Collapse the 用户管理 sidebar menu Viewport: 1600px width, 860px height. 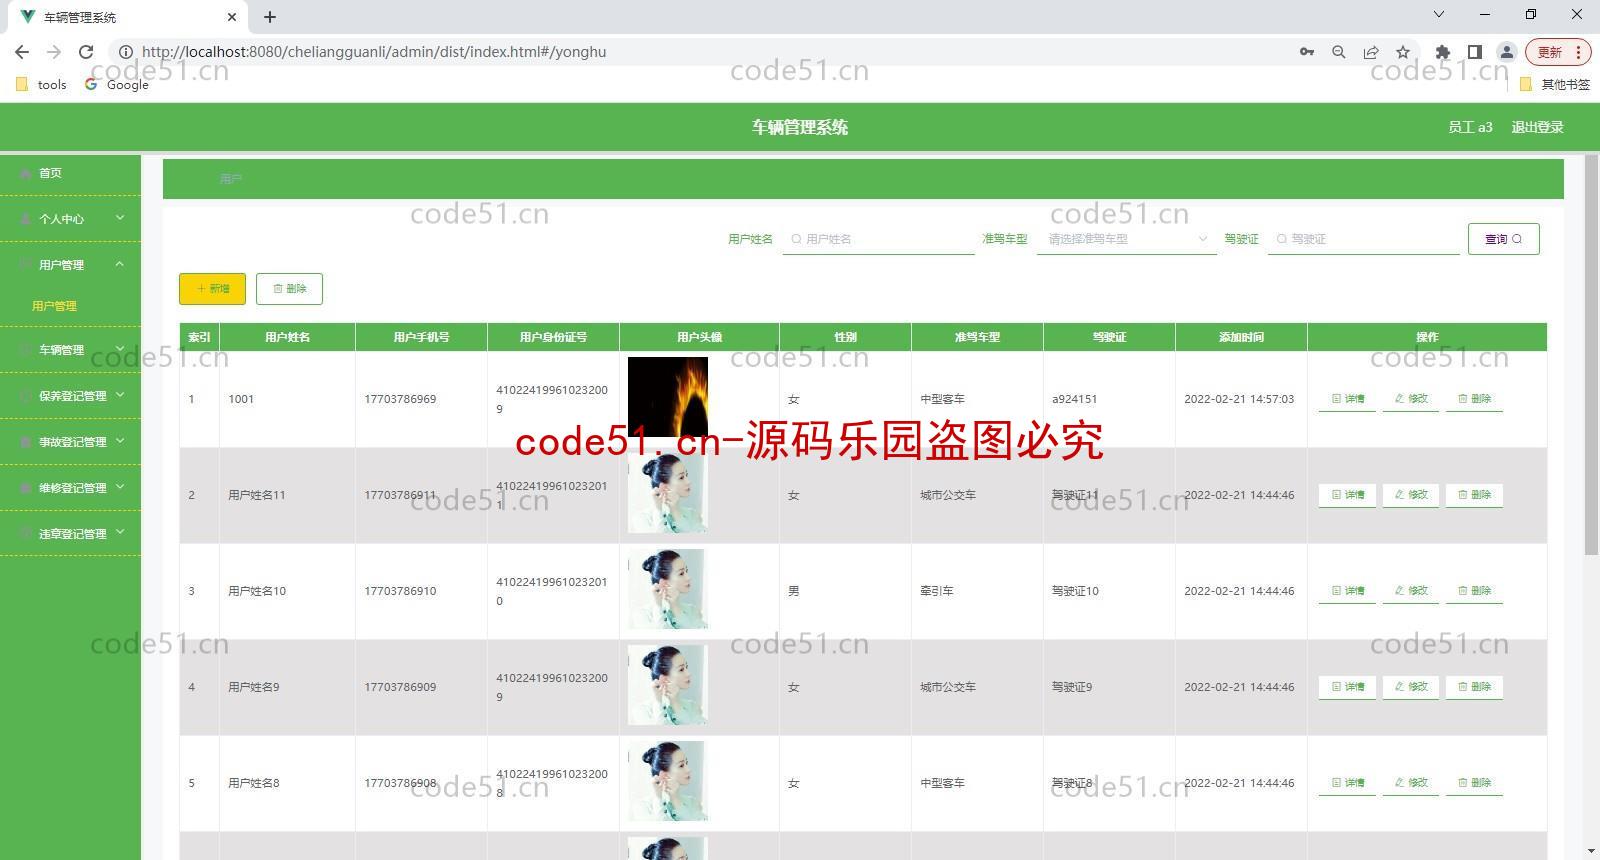click(70, 265)
